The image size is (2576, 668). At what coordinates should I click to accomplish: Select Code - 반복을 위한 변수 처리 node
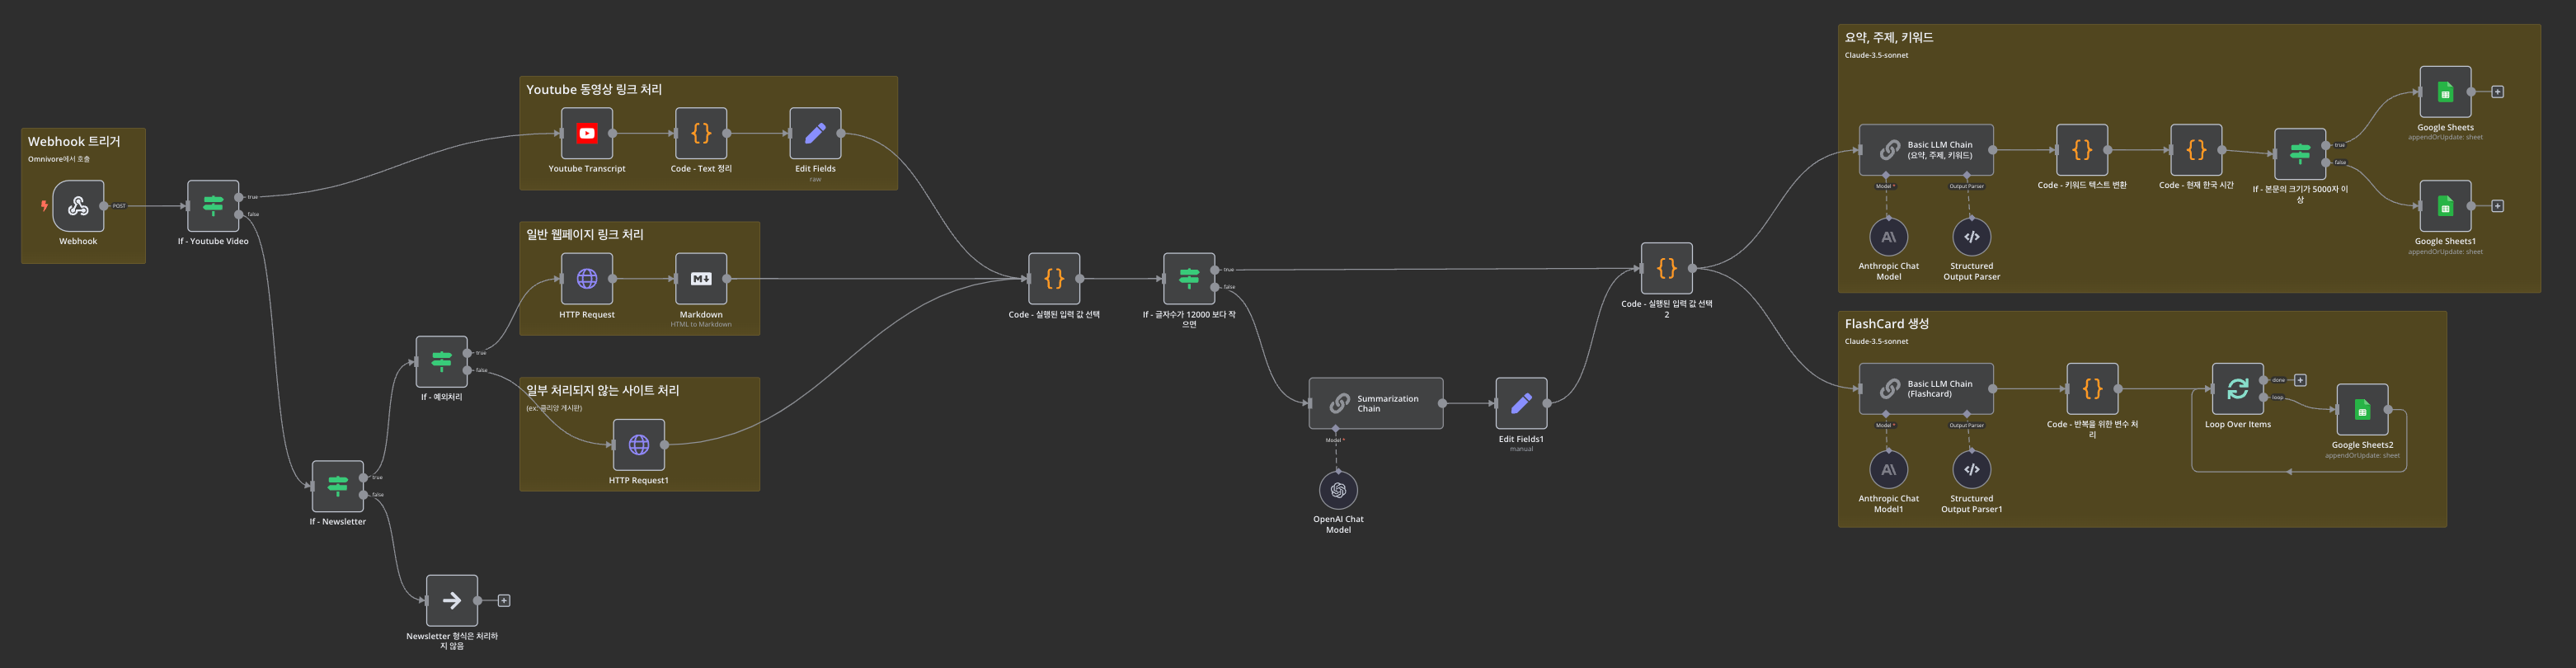(x=2092, y=389)
